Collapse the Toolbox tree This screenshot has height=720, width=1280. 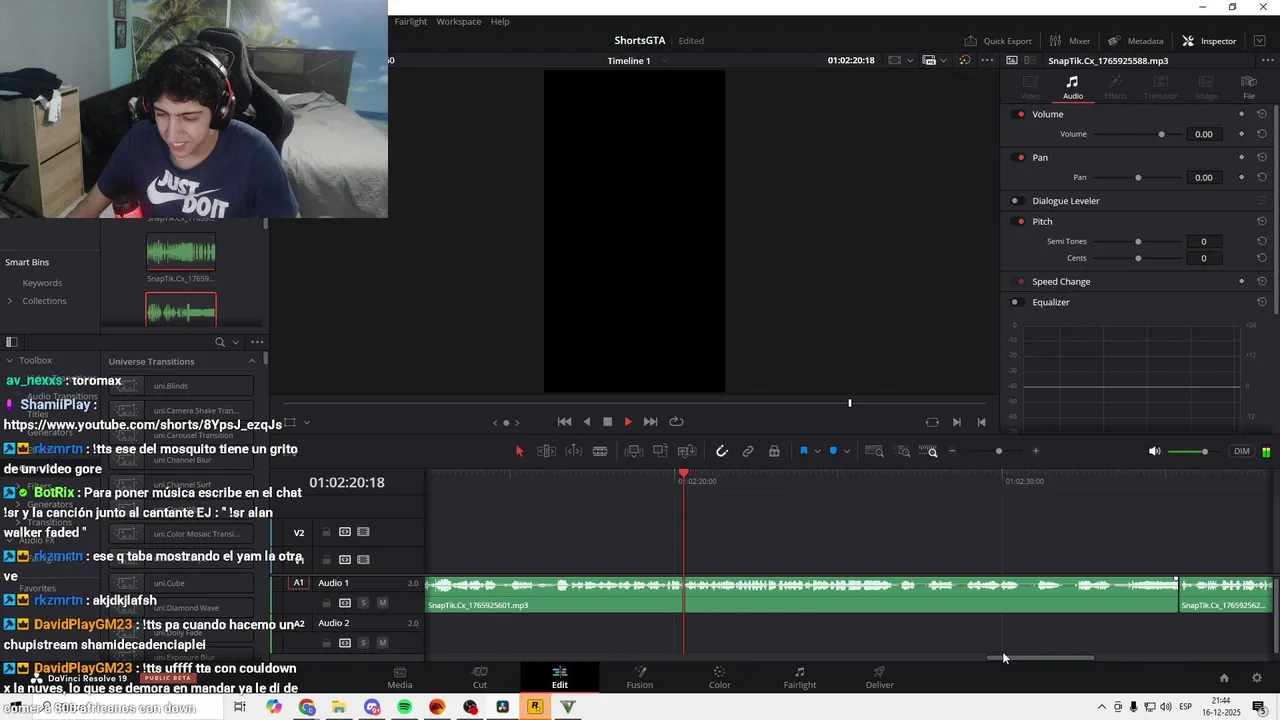(10, 360)
